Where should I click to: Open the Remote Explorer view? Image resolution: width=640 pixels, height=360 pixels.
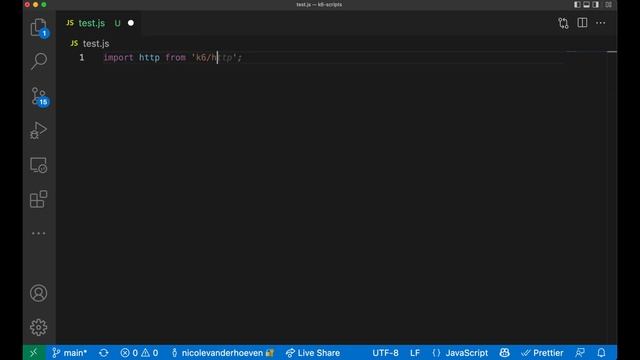(39, 165)
